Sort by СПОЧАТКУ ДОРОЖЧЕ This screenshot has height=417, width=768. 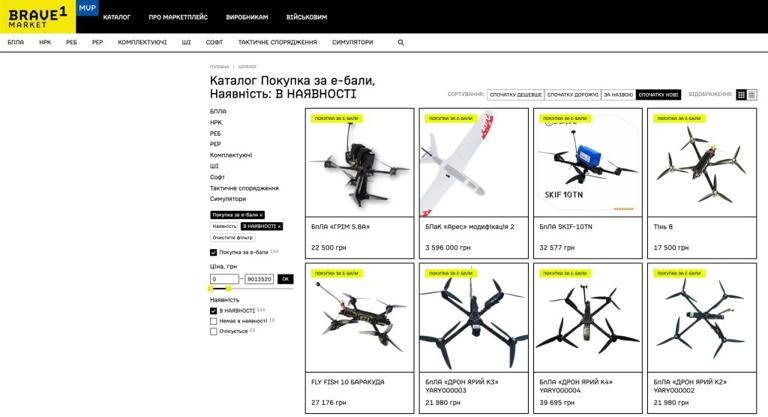pyautogui.click(x=573, y=95)
